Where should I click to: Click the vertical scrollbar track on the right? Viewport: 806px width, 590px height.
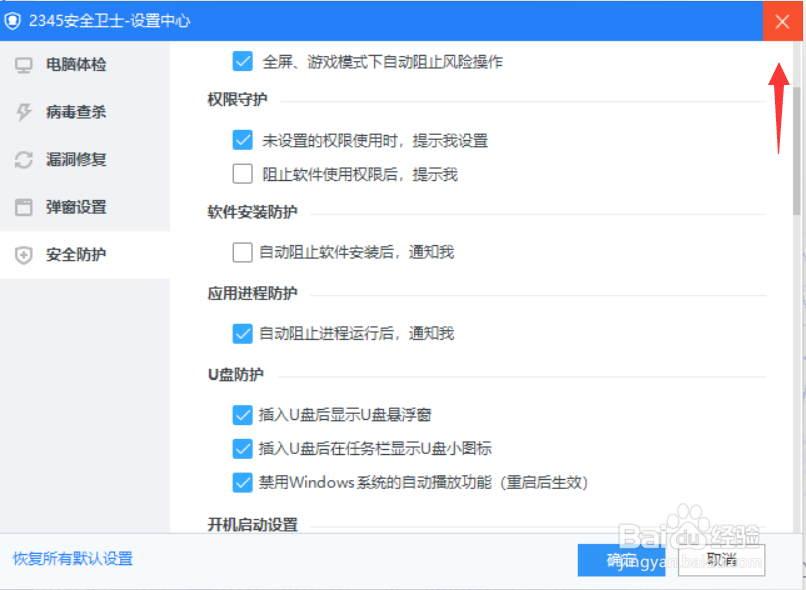(797, 300)
